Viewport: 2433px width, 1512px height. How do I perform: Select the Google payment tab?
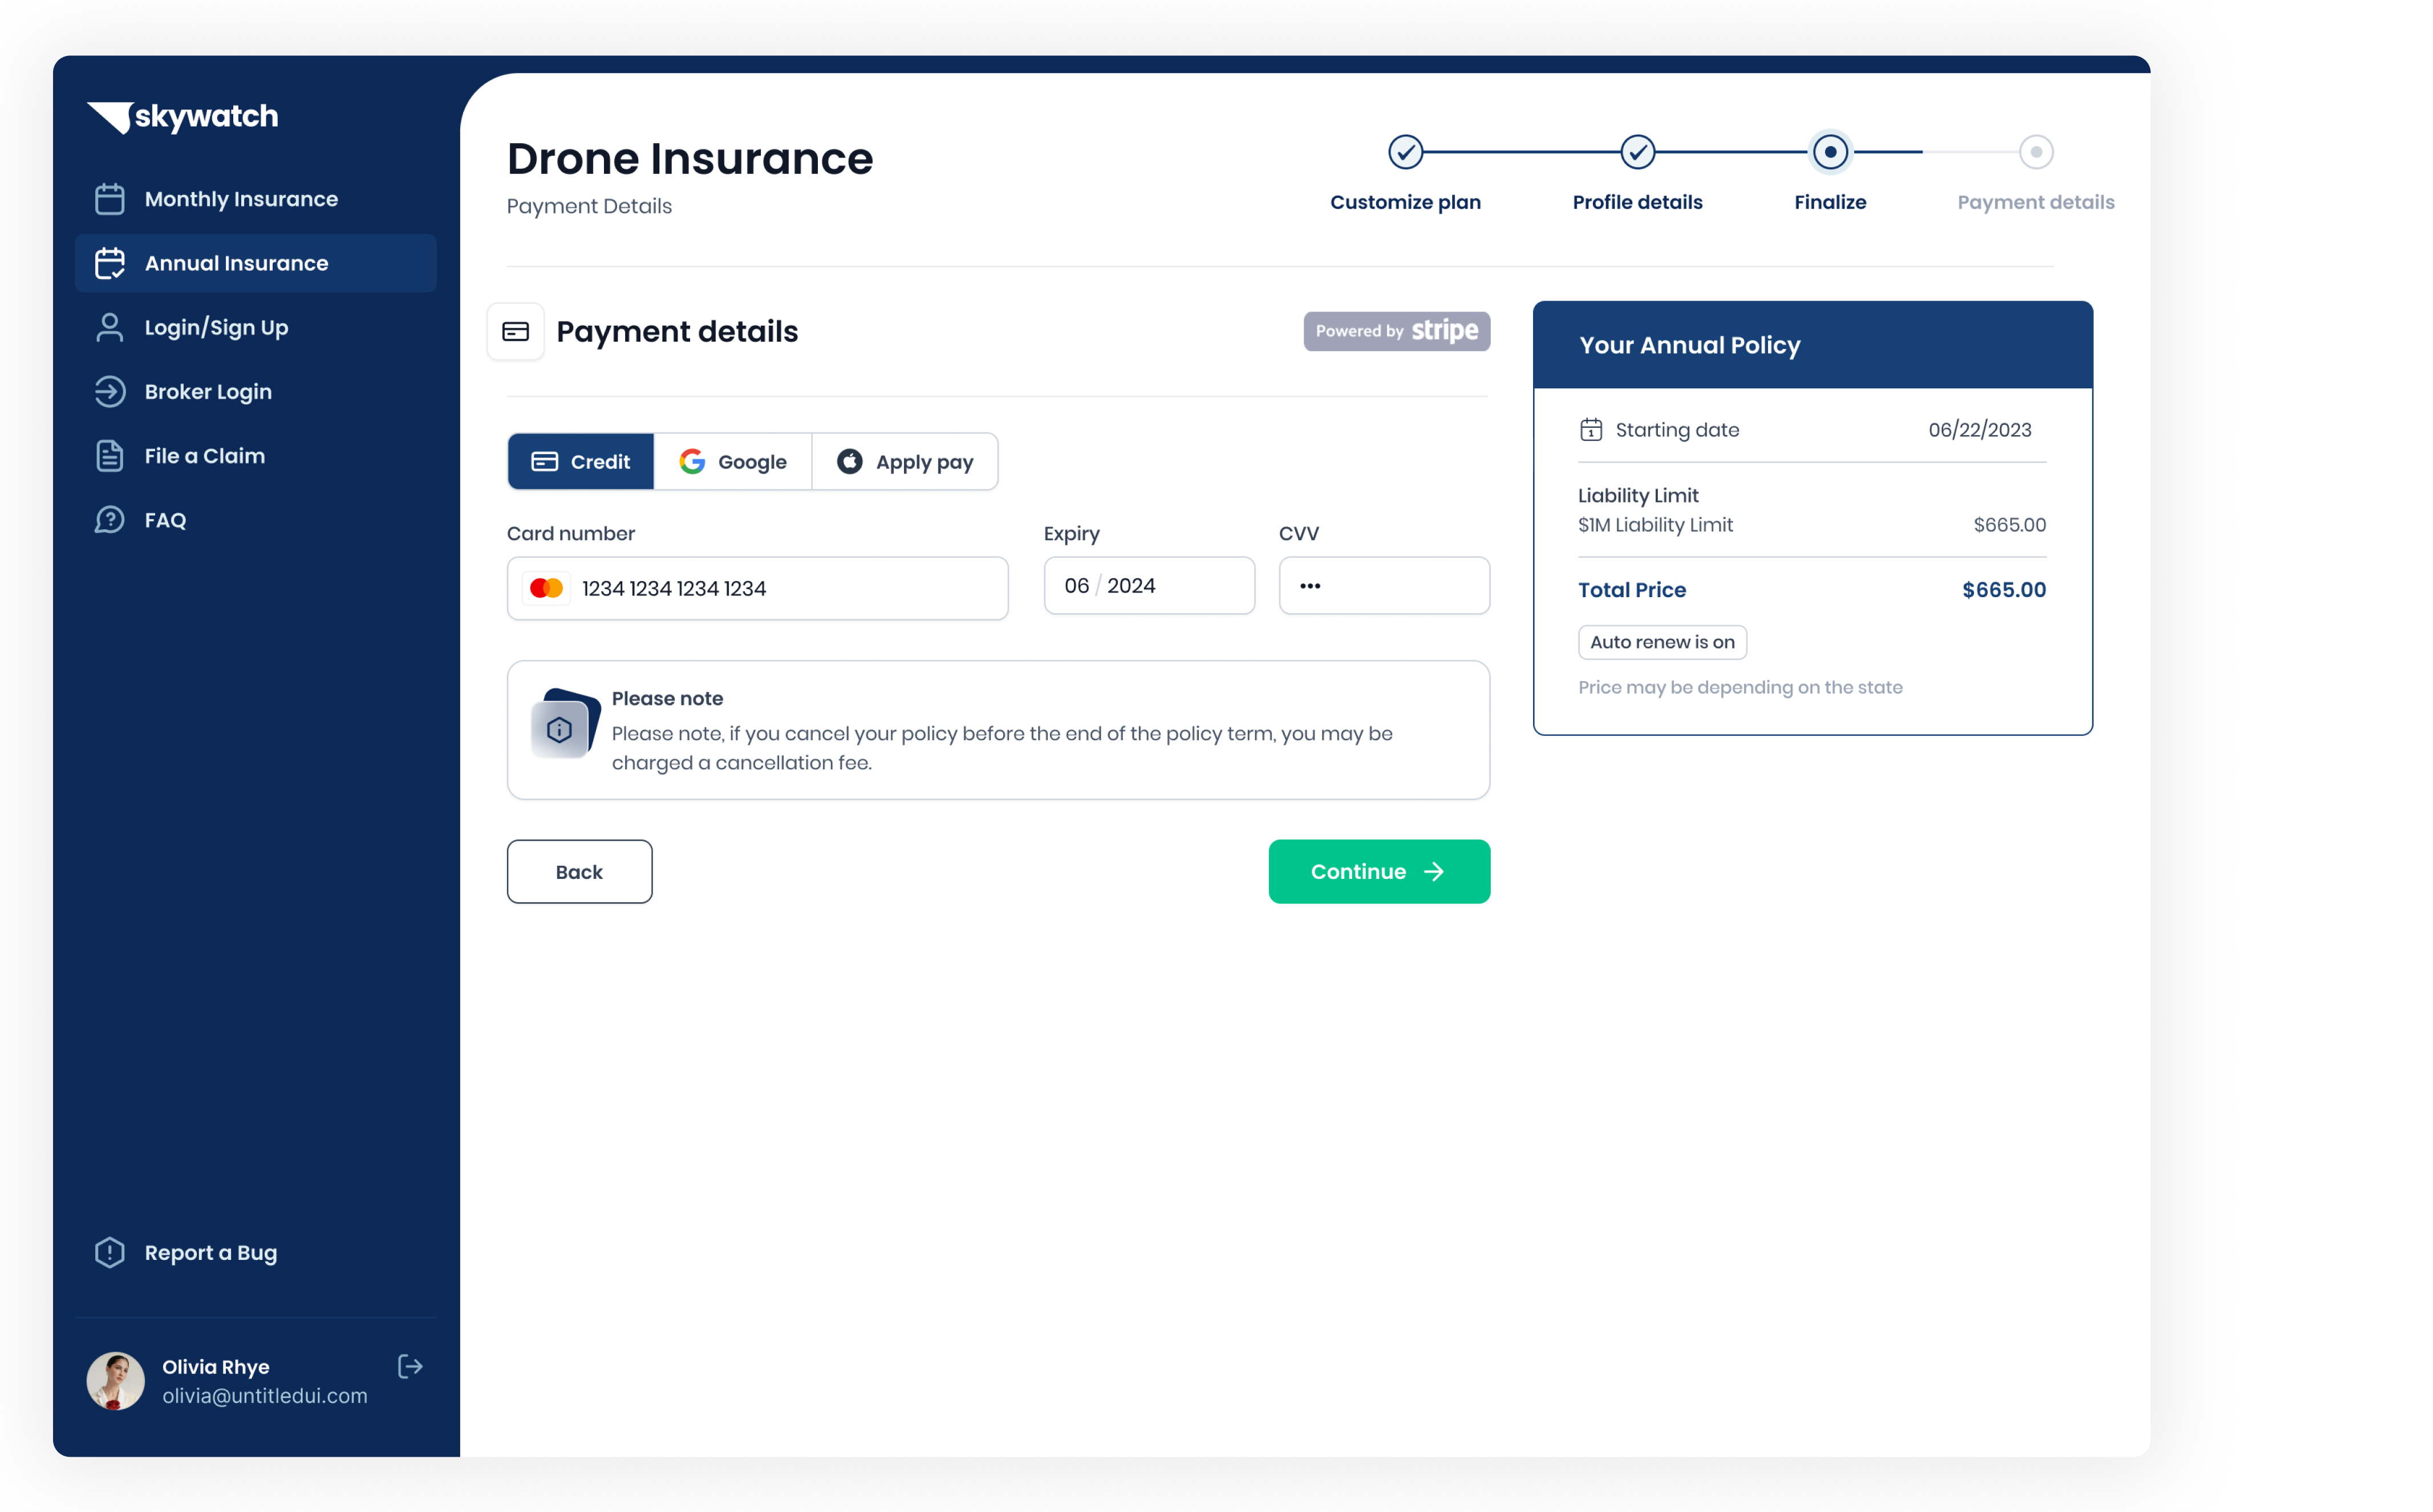(733, 461)
